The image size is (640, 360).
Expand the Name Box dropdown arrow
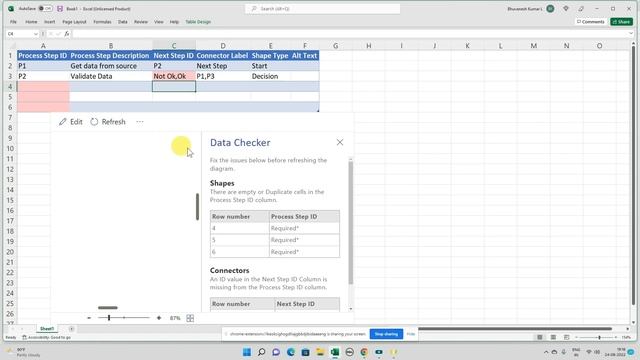36,34
